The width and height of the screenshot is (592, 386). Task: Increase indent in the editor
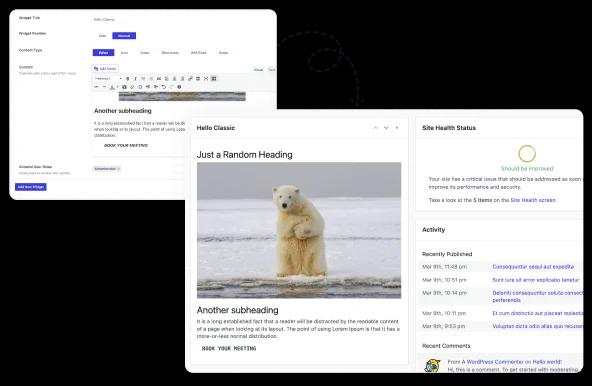tap(156, 87)
